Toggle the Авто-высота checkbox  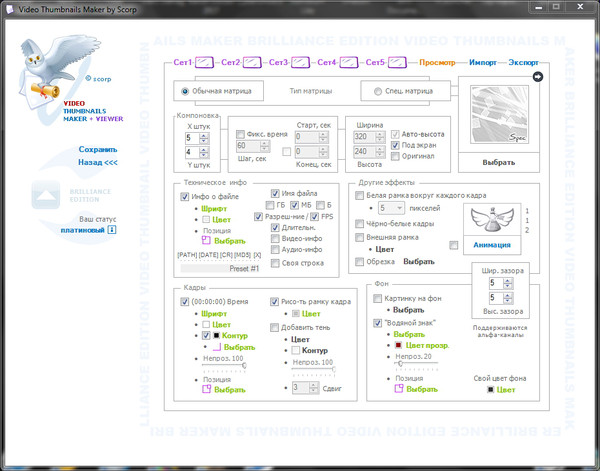point(395,133)
